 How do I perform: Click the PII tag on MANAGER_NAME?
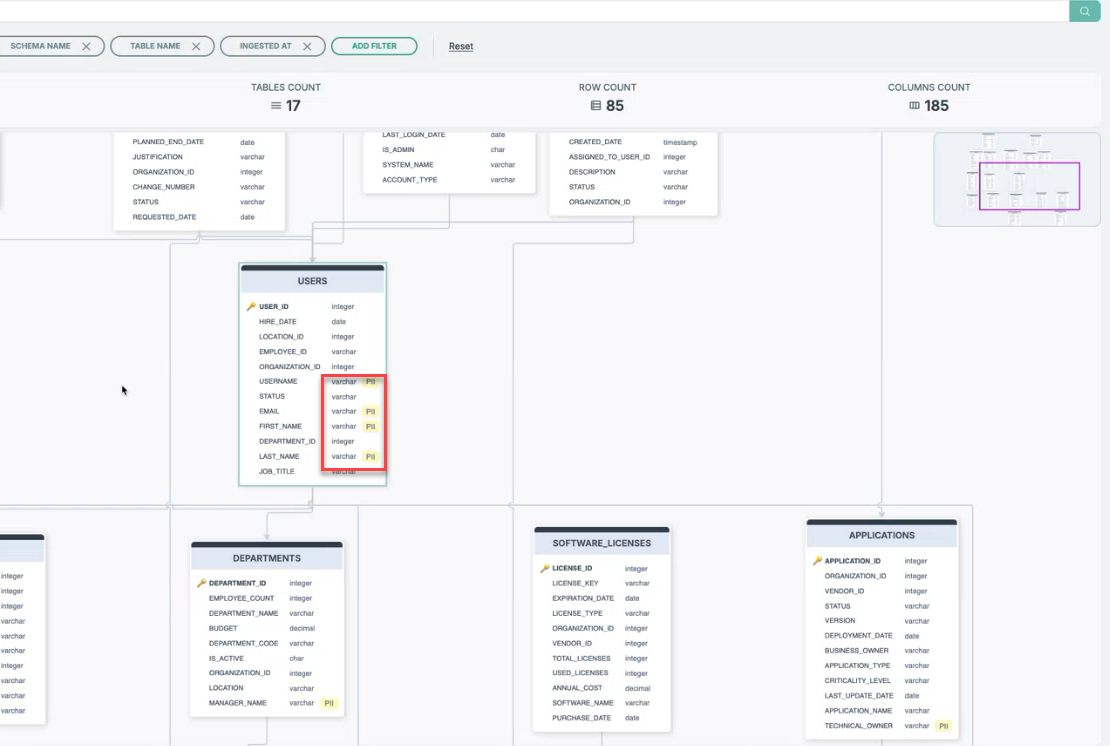tap(328, 703)
